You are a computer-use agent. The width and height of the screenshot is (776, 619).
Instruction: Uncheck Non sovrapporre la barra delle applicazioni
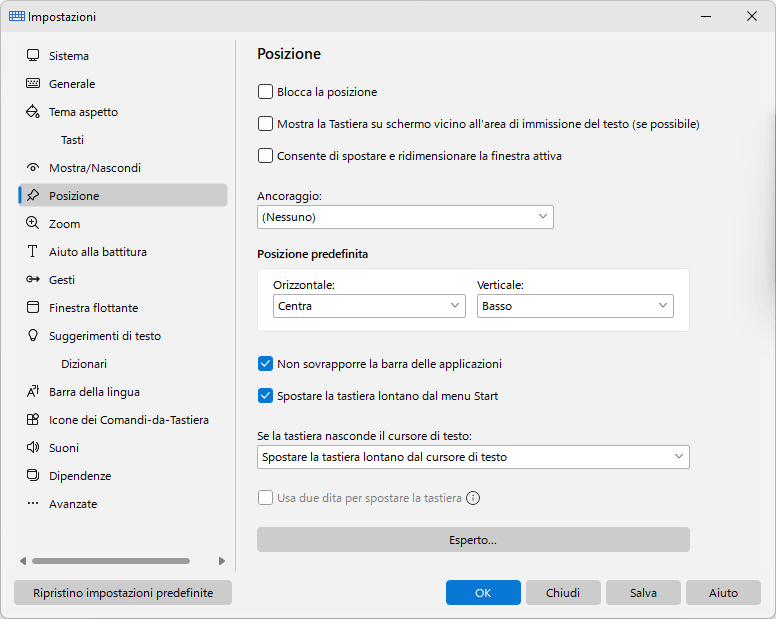pos(265,364)
